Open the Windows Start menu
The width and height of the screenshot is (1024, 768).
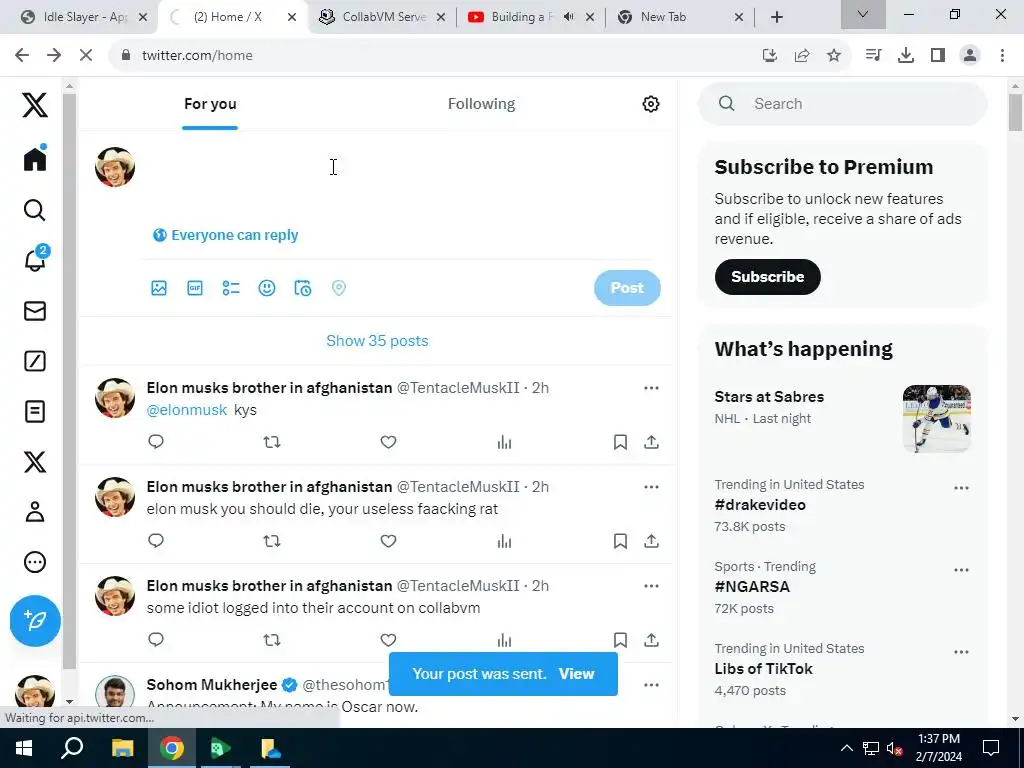(x=24, y=748)
